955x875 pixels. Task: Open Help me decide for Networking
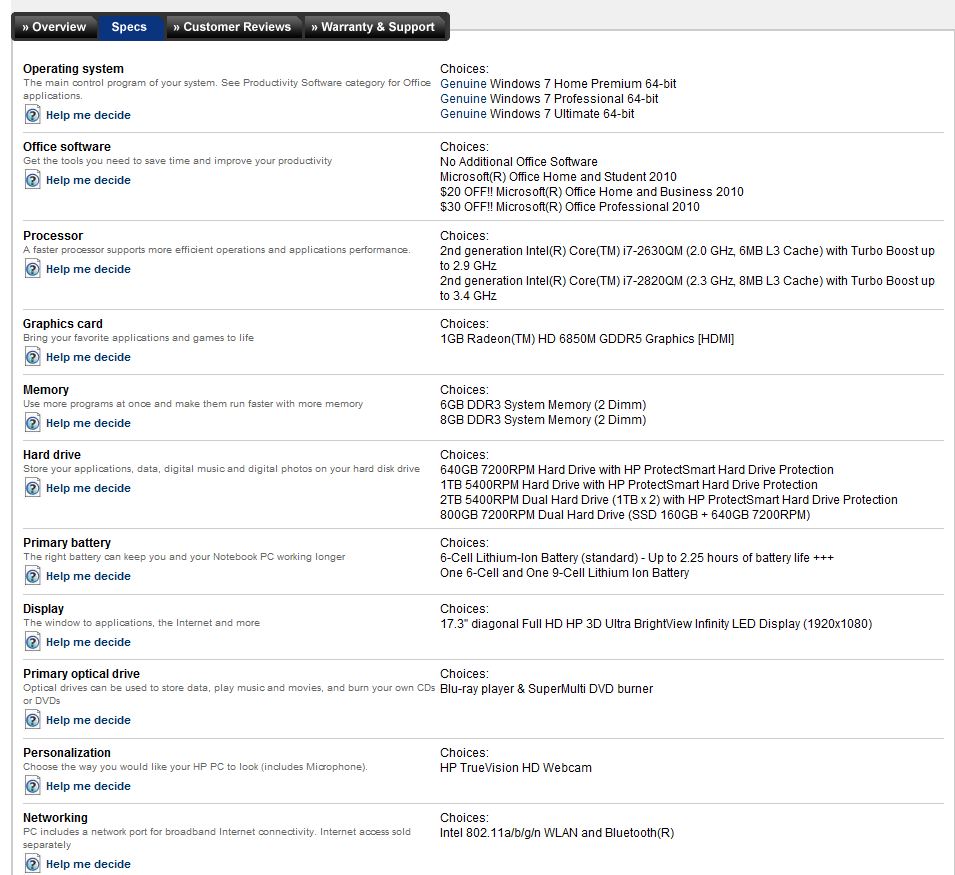point(88,864)
